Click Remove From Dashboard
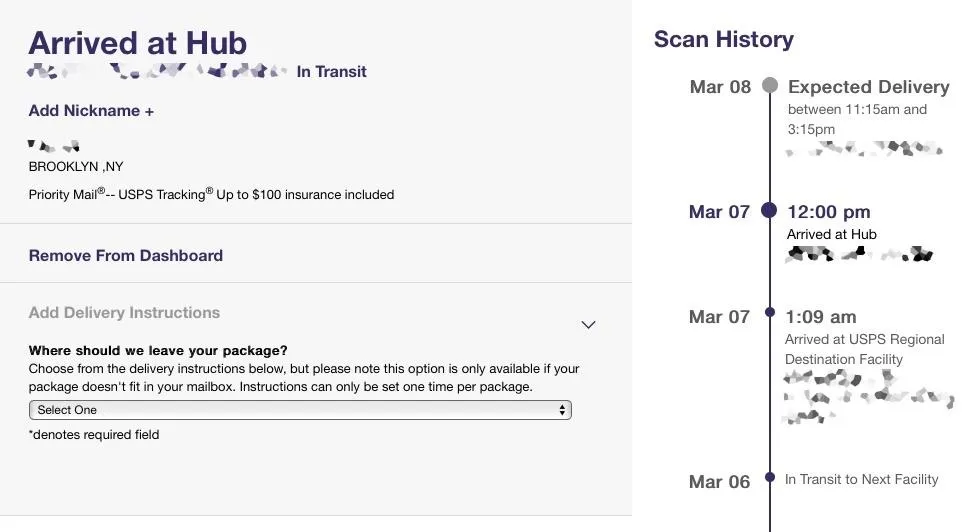This screenshot has height=532, width=980. tap(126, 256)
